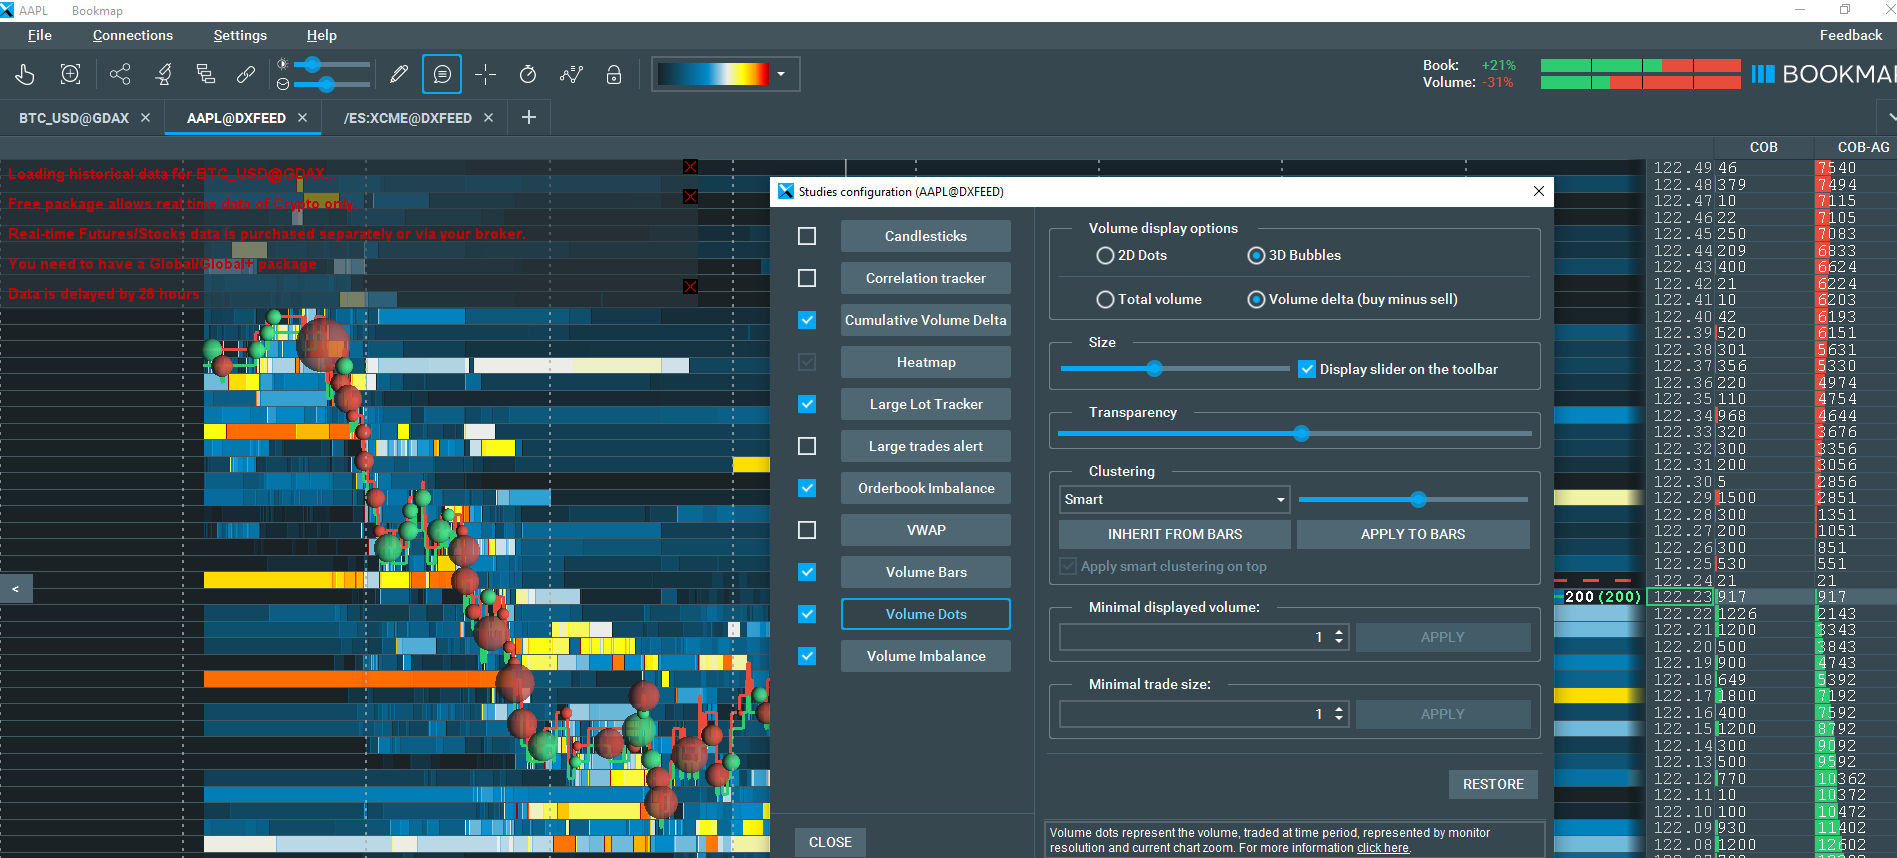Click the padlock icon in toolbar
Viewport: 1897px width, 858px height.
614,74
